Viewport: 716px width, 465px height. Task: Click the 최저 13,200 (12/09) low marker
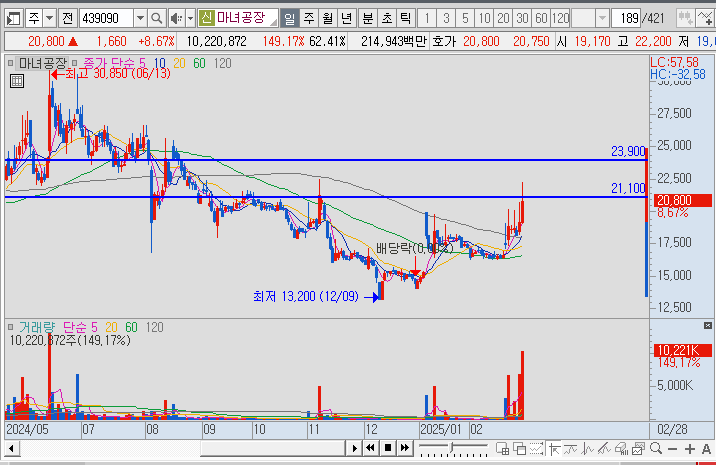316,296
